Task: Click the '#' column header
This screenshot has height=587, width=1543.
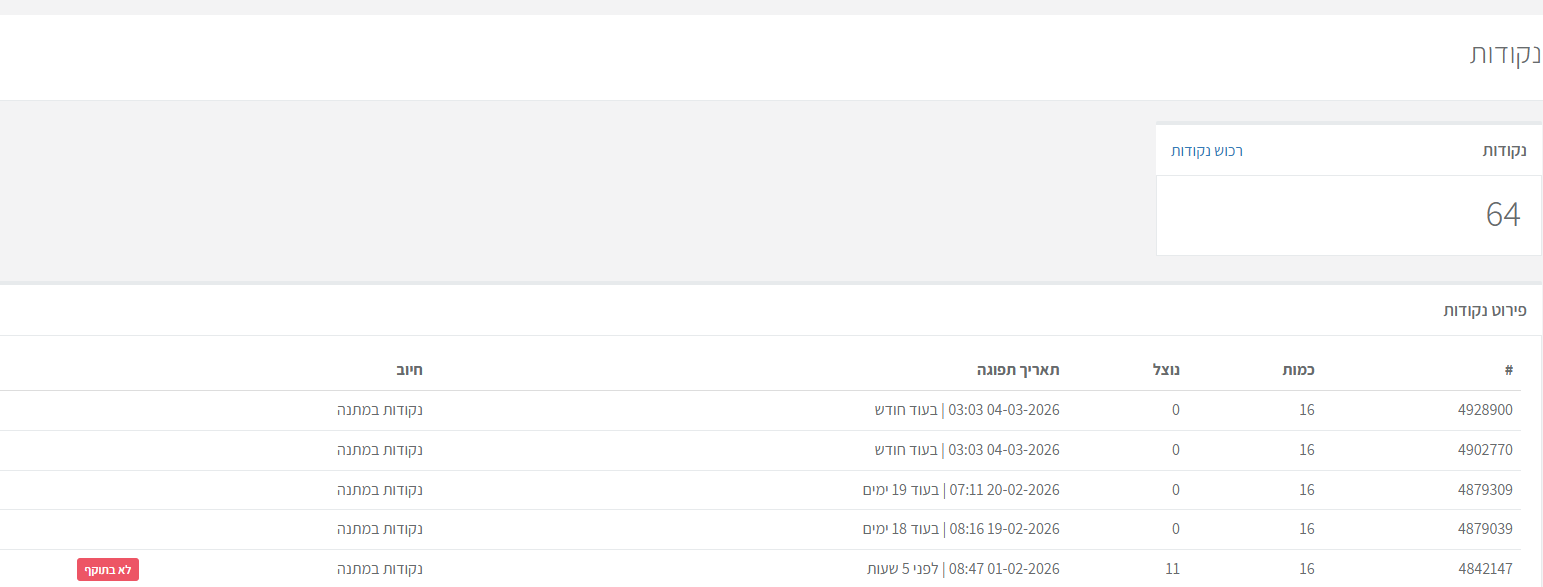Action: pyautogui.click(x=1508, y=370)
